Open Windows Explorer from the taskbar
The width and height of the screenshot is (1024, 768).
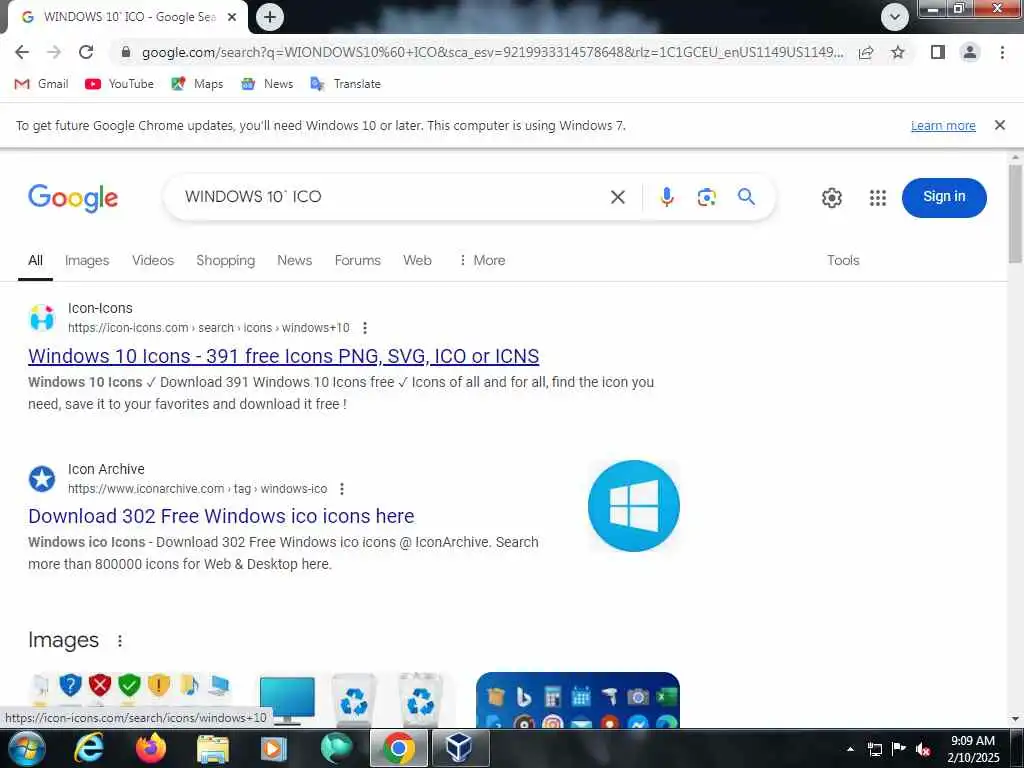(213, 748)
